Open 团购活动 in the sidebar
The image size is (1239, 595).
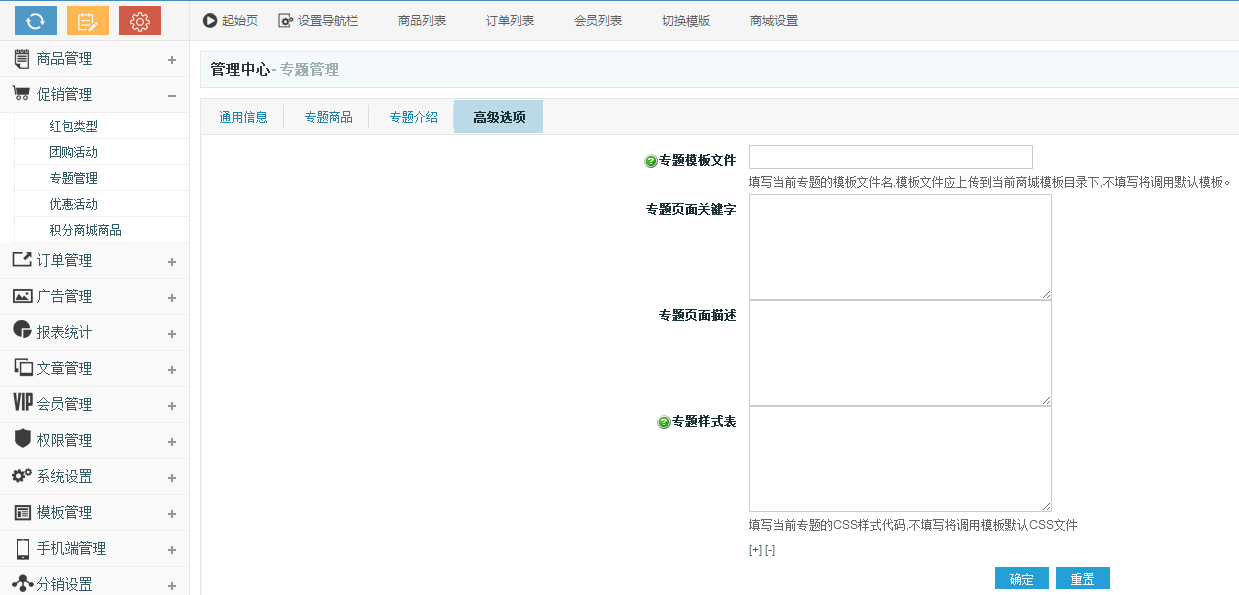(x=74, y=152)
